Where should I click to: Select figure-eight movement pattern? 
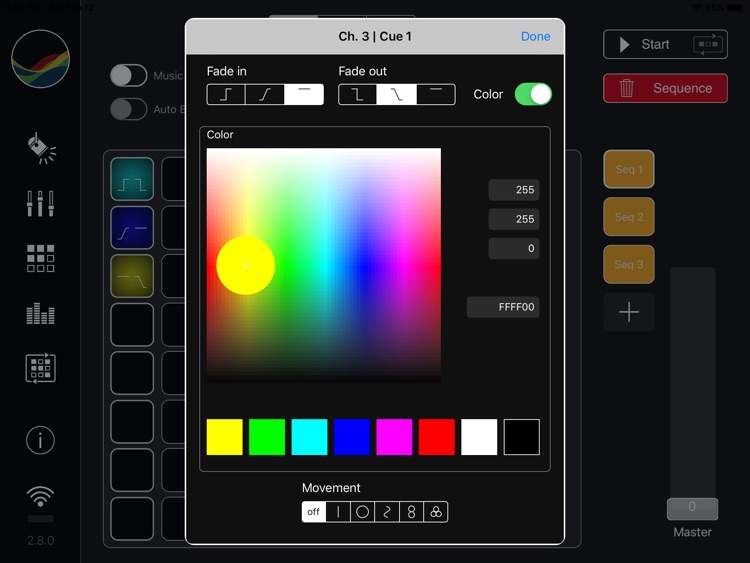click(411, 512)
